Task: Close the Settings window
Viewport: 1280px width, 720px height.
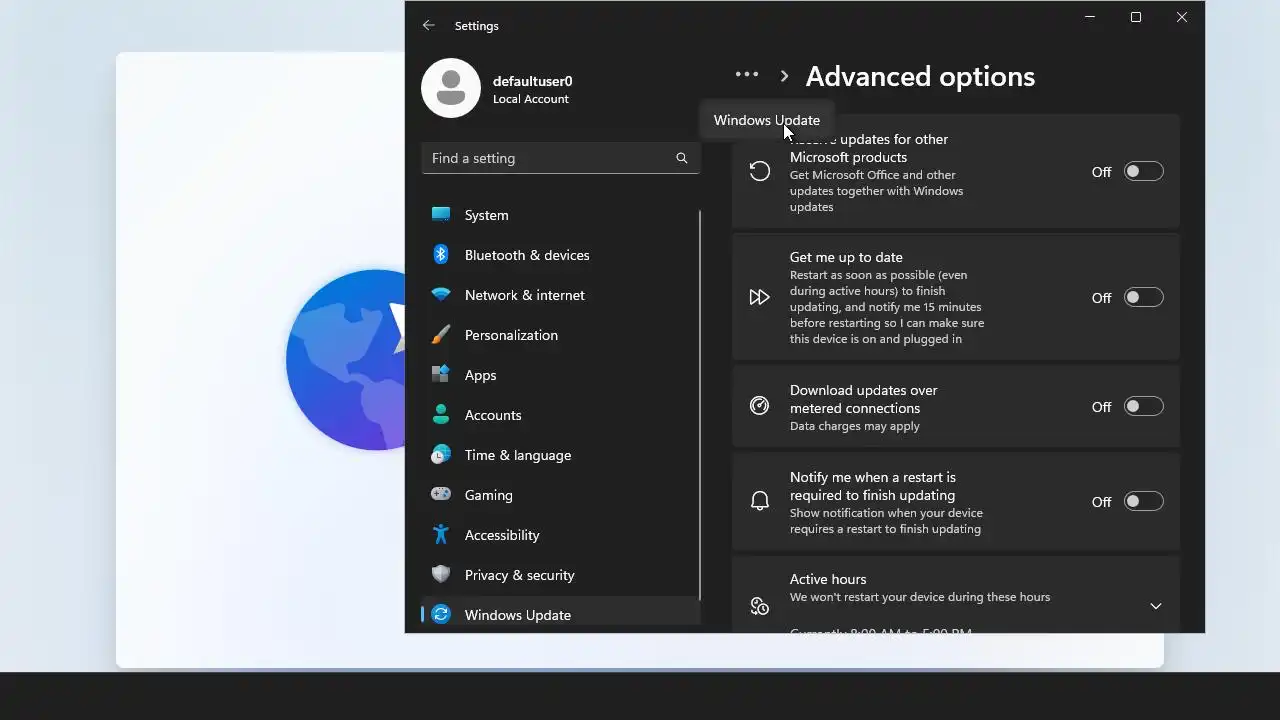Action: pyautogui.click(x=1182, y=17)
